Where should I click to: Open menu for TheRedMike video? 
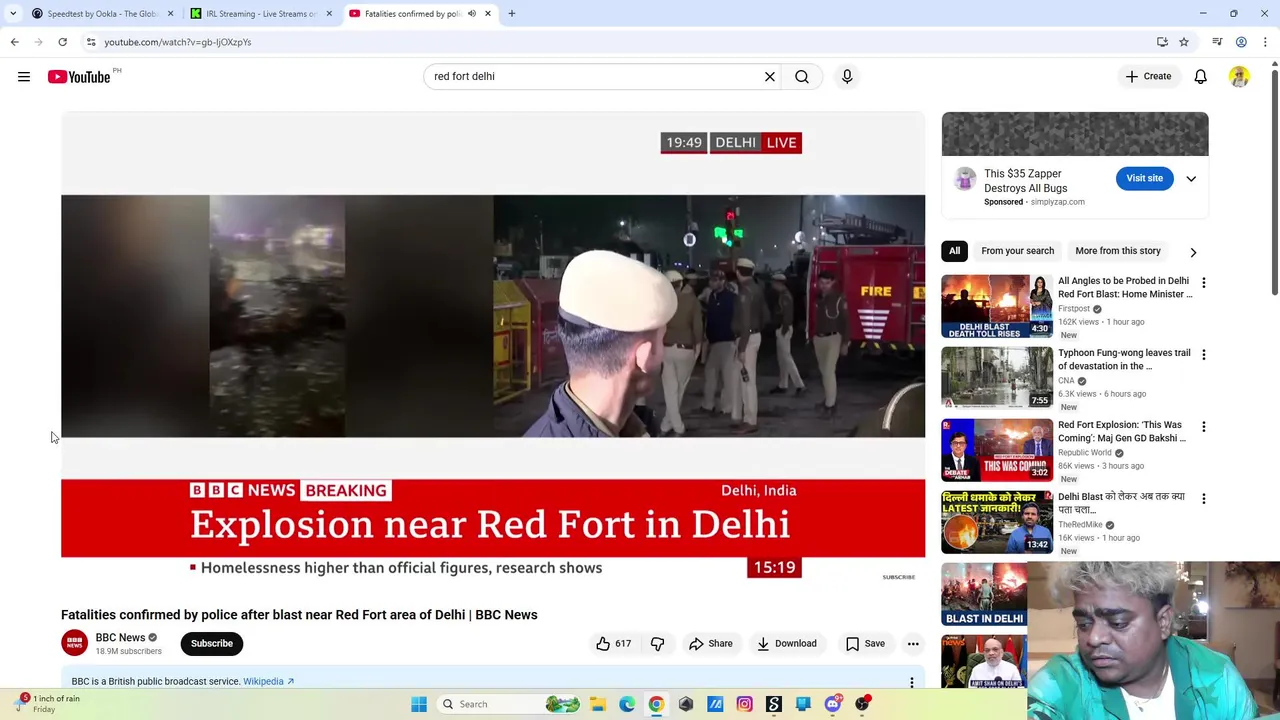[1203, 499]
